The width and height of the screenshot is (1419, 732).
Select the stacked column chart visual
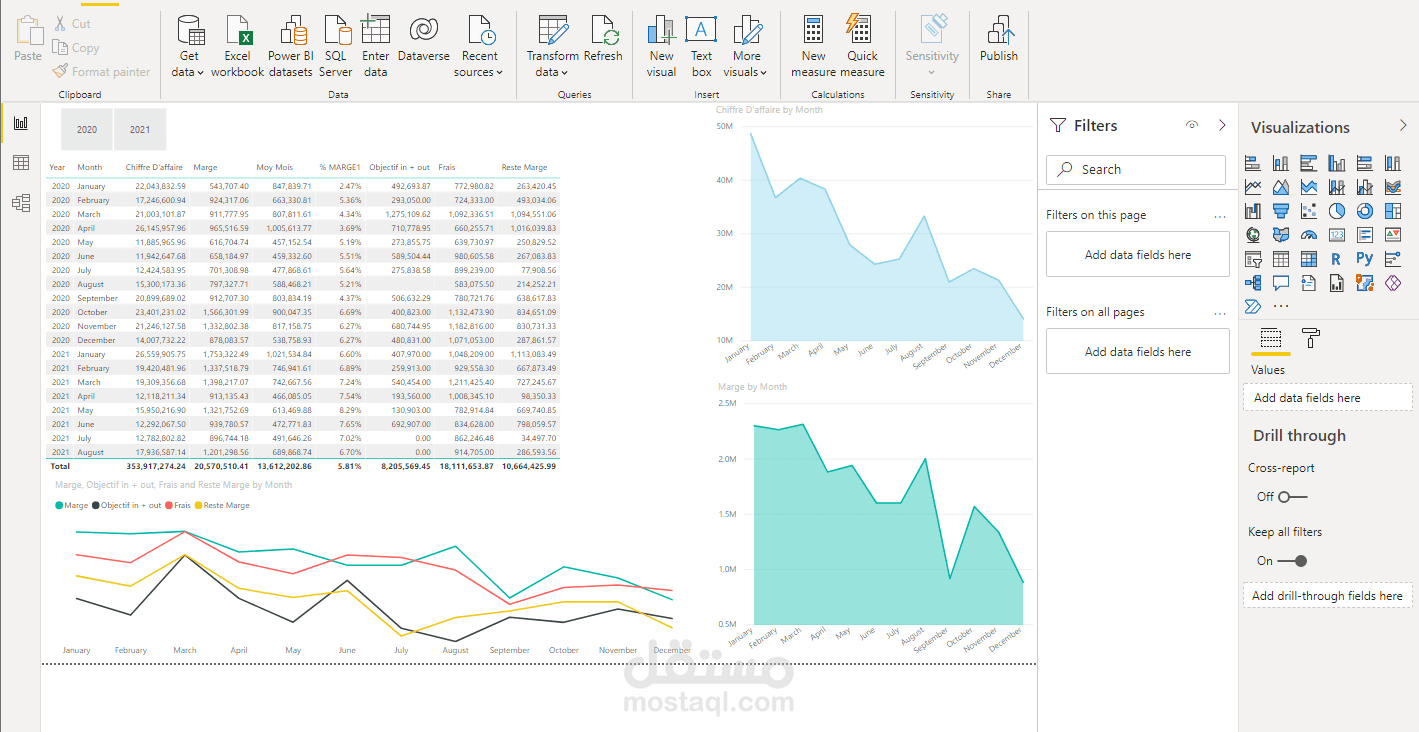point(1281,163)
